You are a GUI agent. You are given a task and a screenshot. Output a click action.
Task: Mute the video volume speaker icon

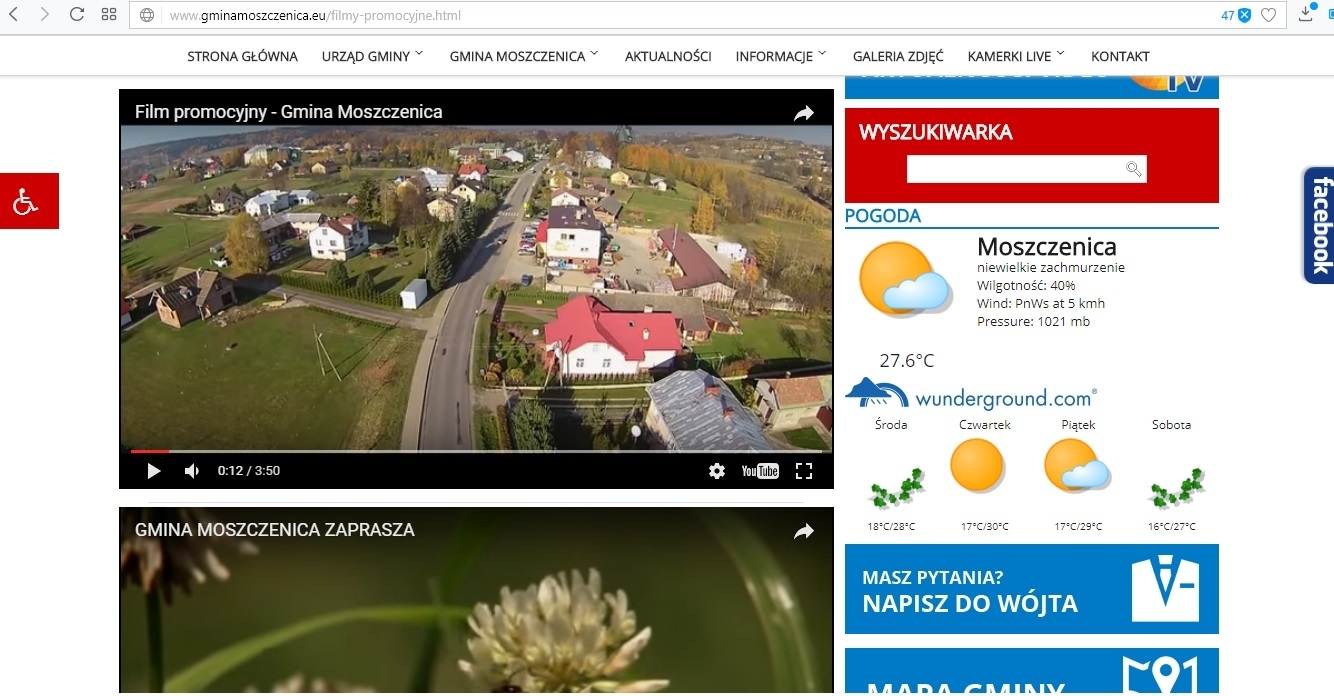tap(192, 471)
